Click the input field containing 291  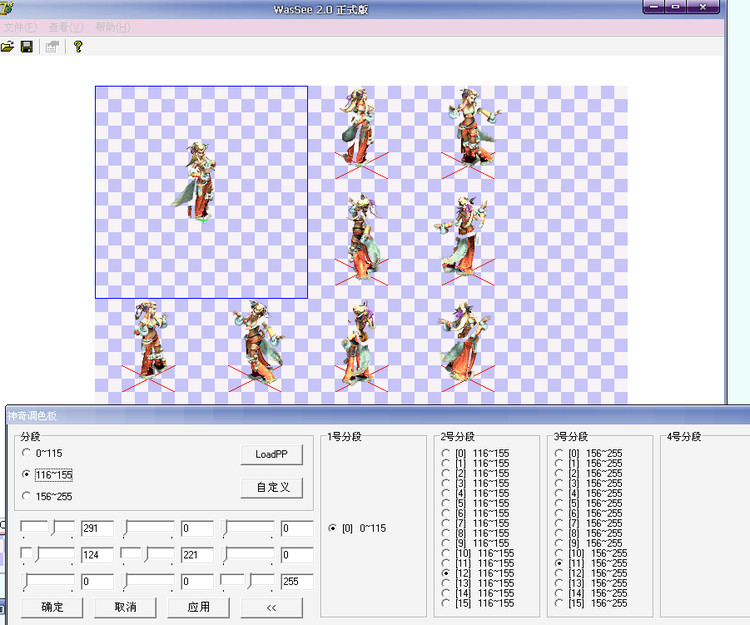pos(97,528)
